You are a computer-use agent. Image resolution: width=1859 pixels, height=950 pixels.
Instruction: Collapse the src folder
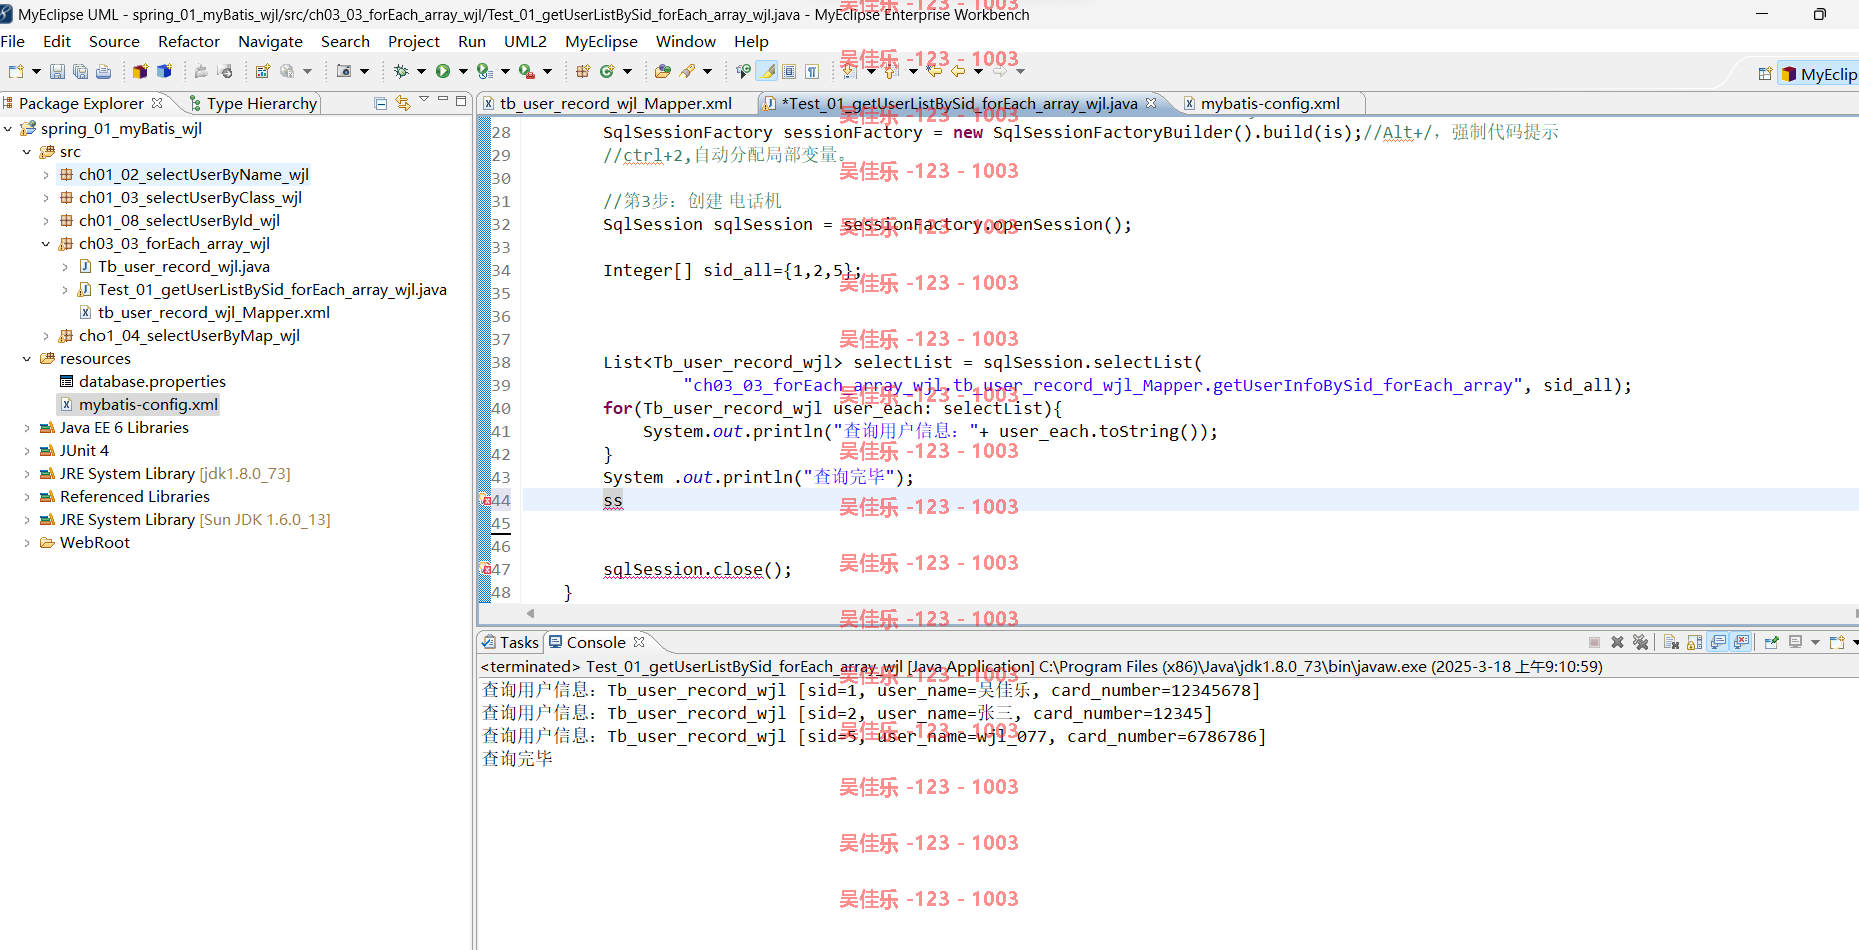(27, 152)
